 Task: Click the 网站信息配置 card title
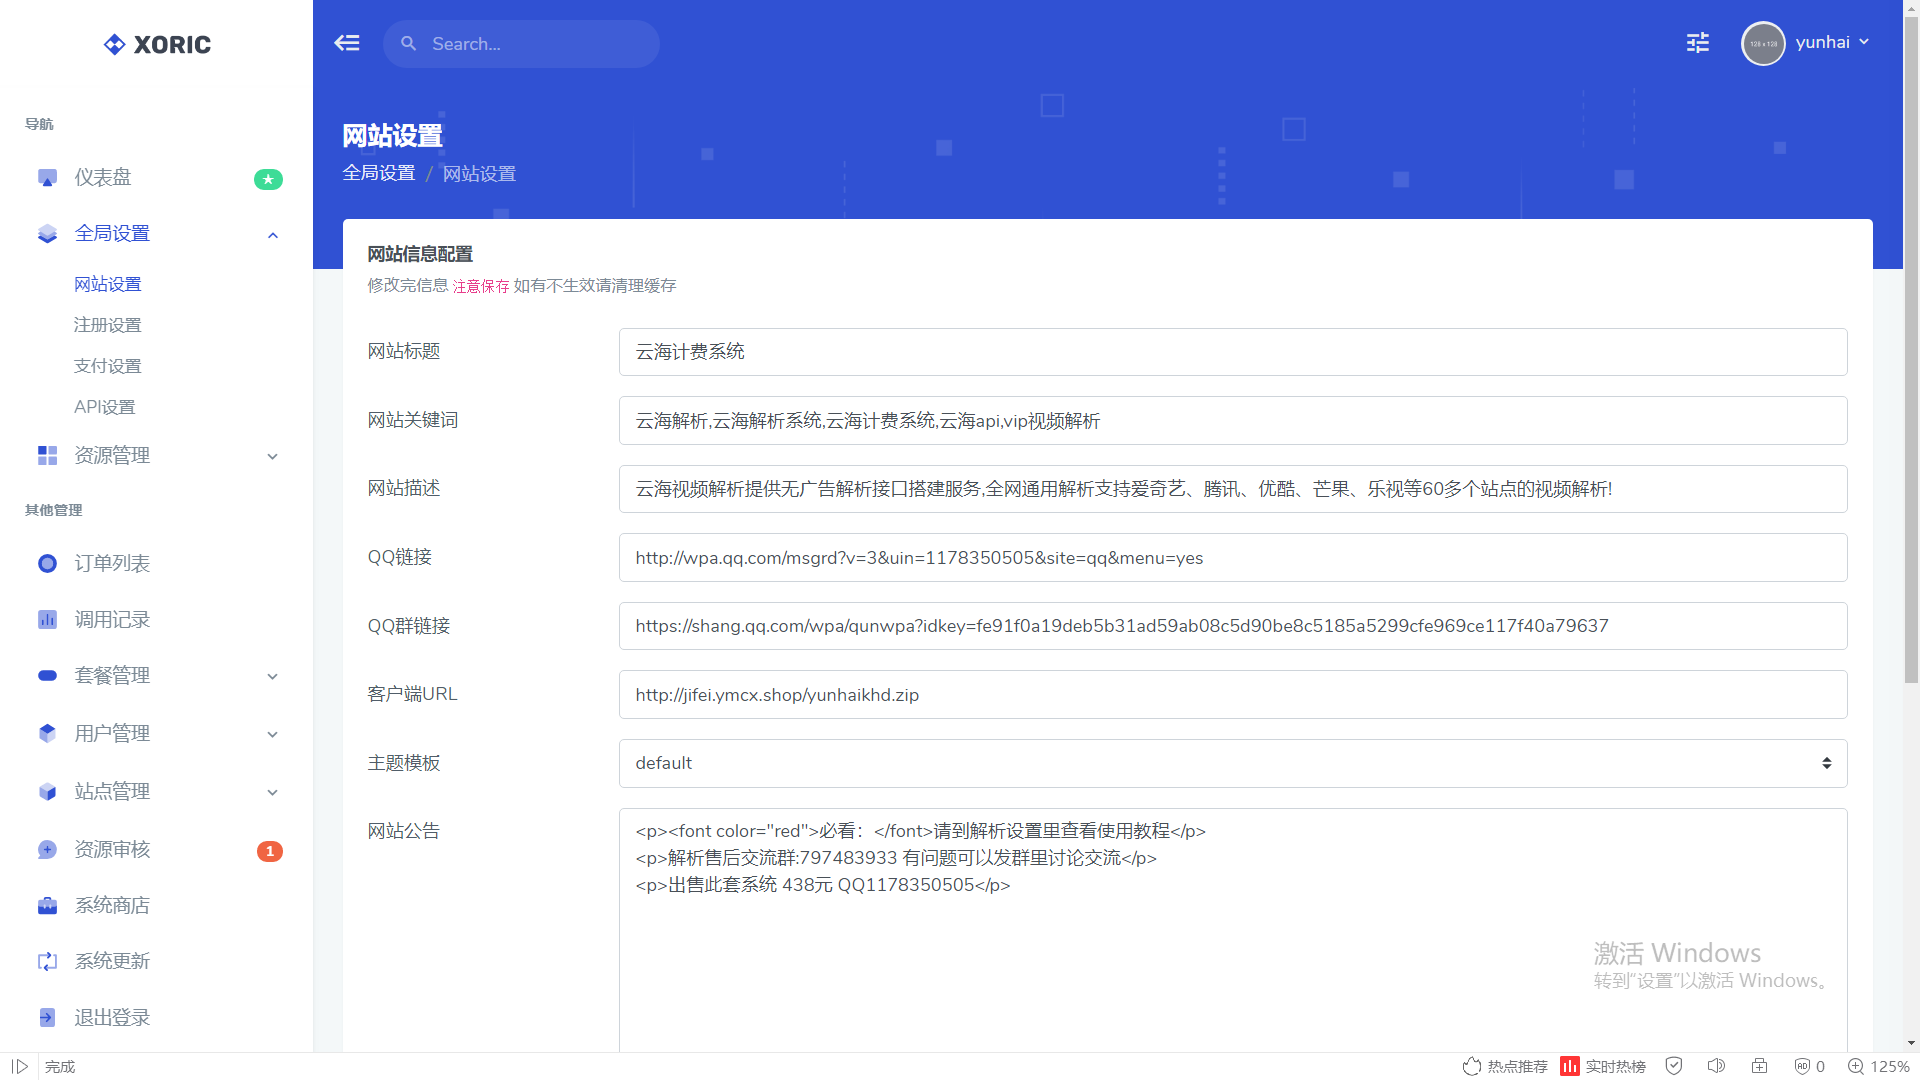tap(420, 254)
